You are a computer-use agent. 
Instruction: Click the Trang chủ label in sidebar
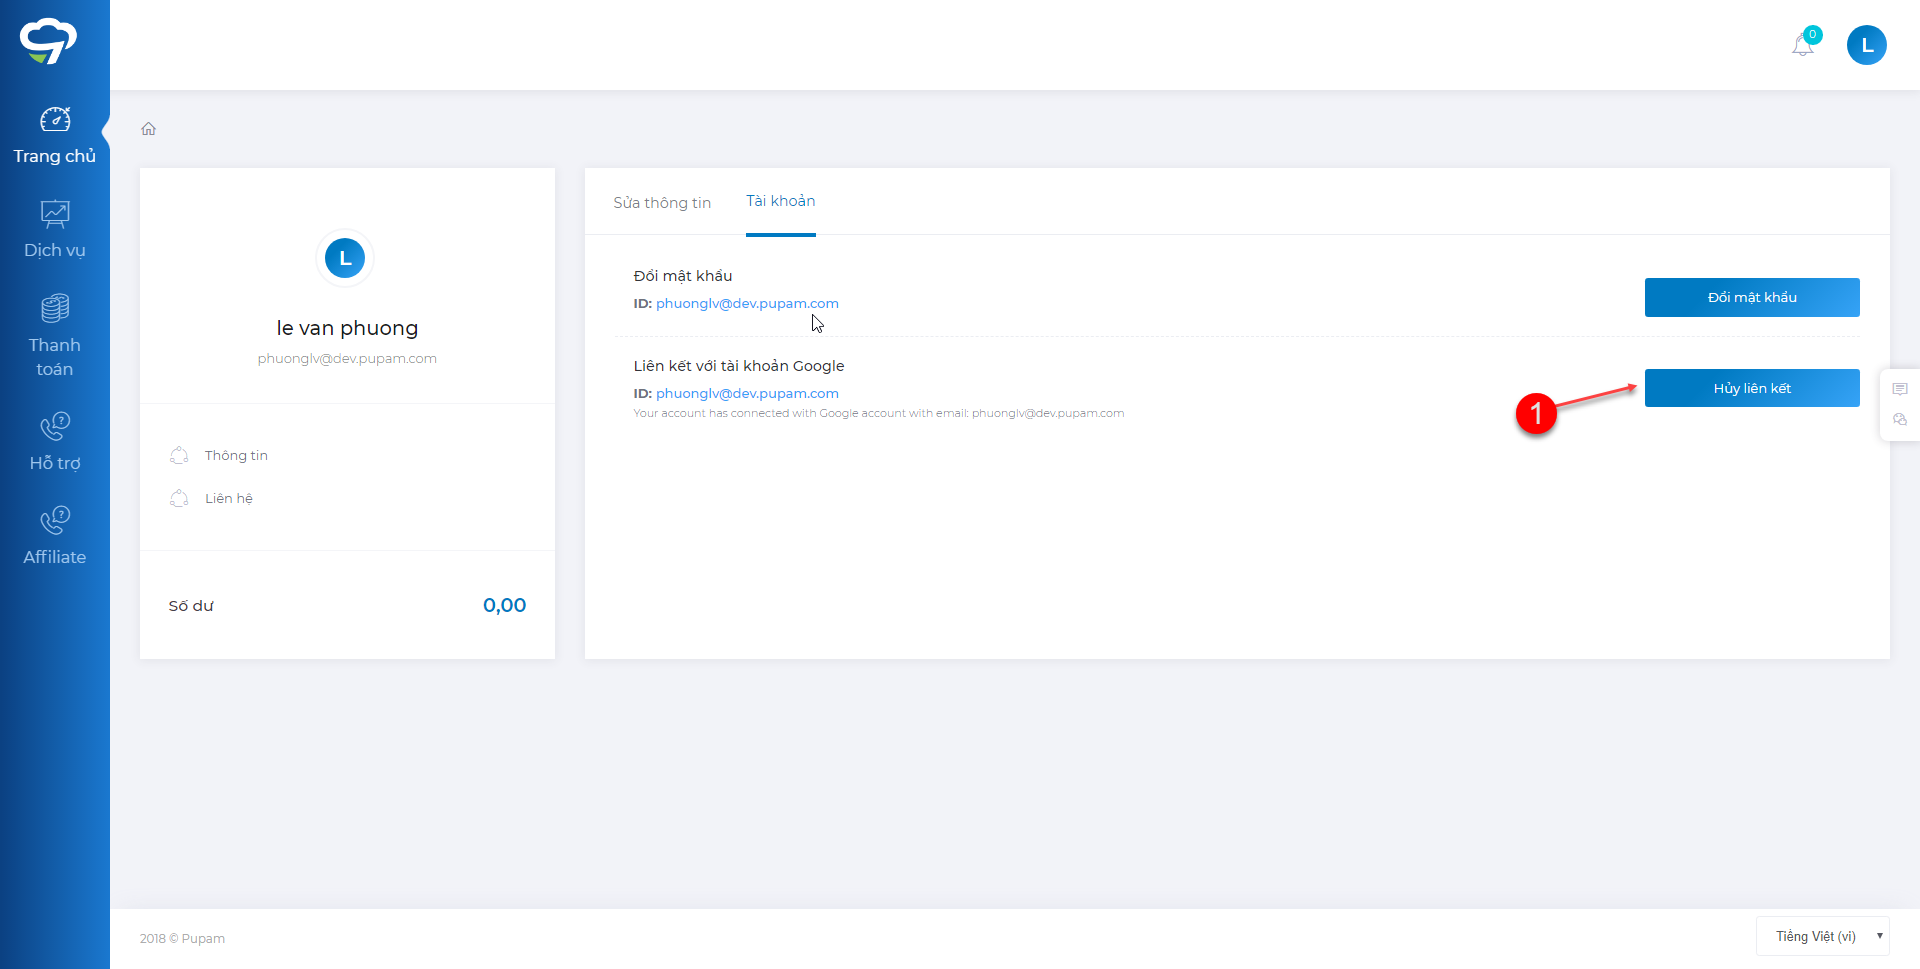coord(55,156)
